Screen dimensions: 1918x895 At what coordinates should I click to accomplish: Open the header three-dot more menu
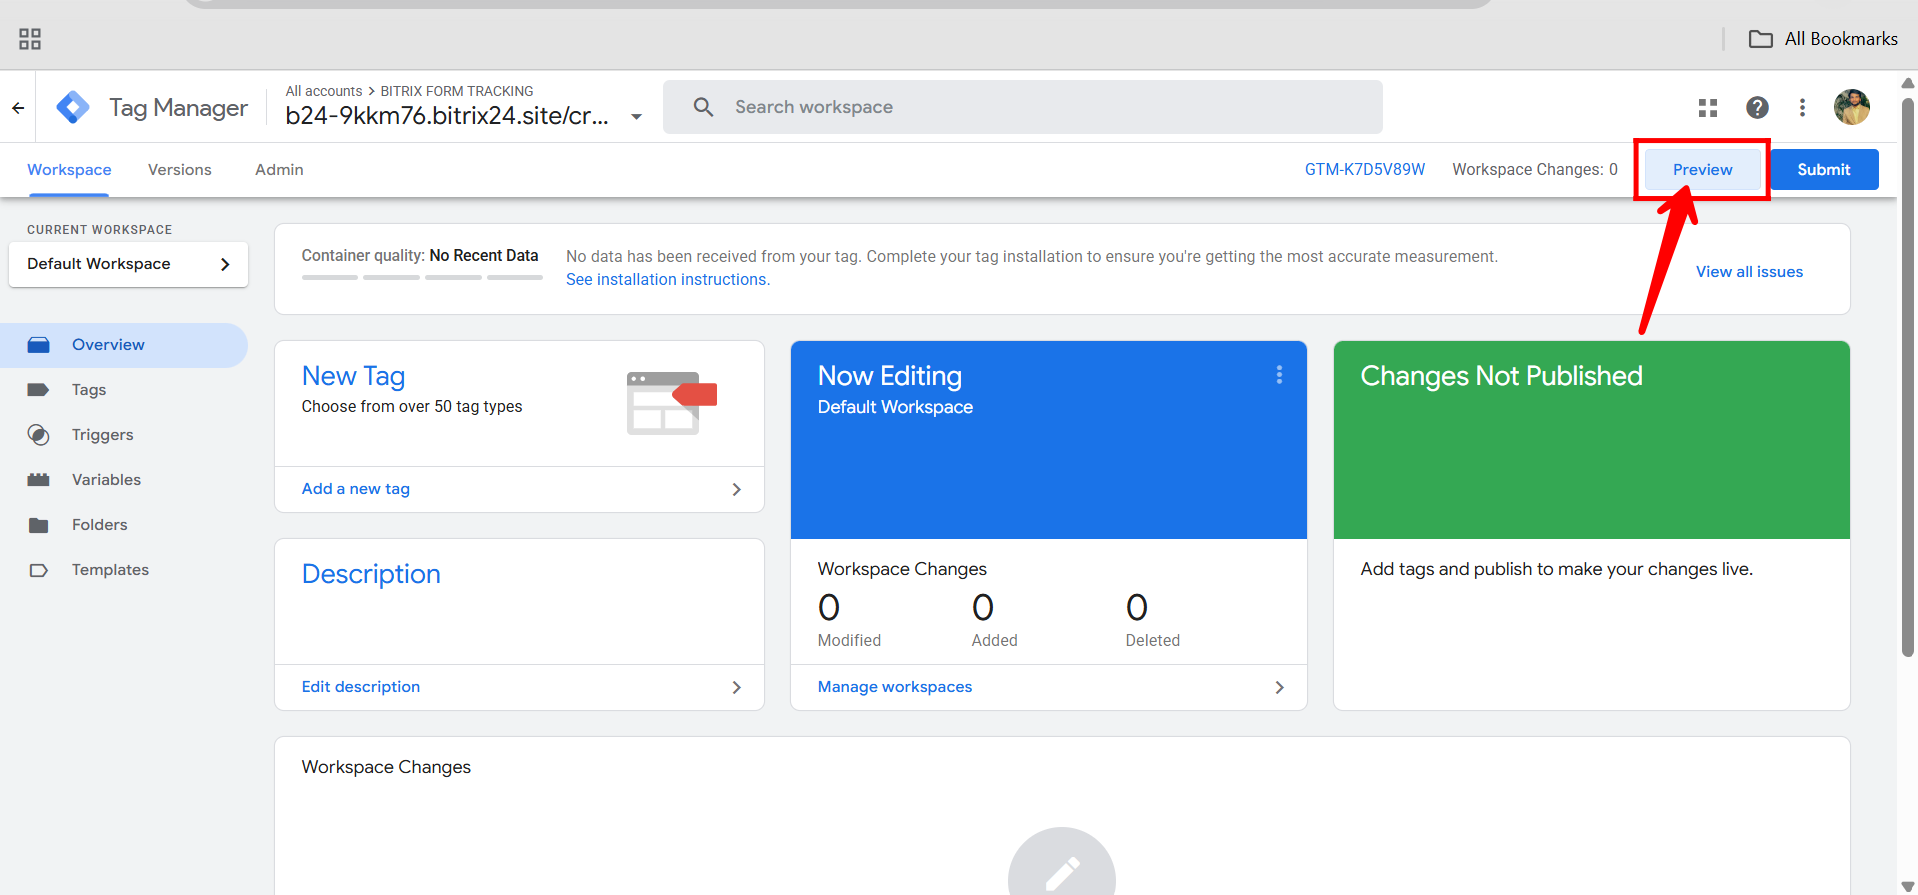pos(1802,107)
